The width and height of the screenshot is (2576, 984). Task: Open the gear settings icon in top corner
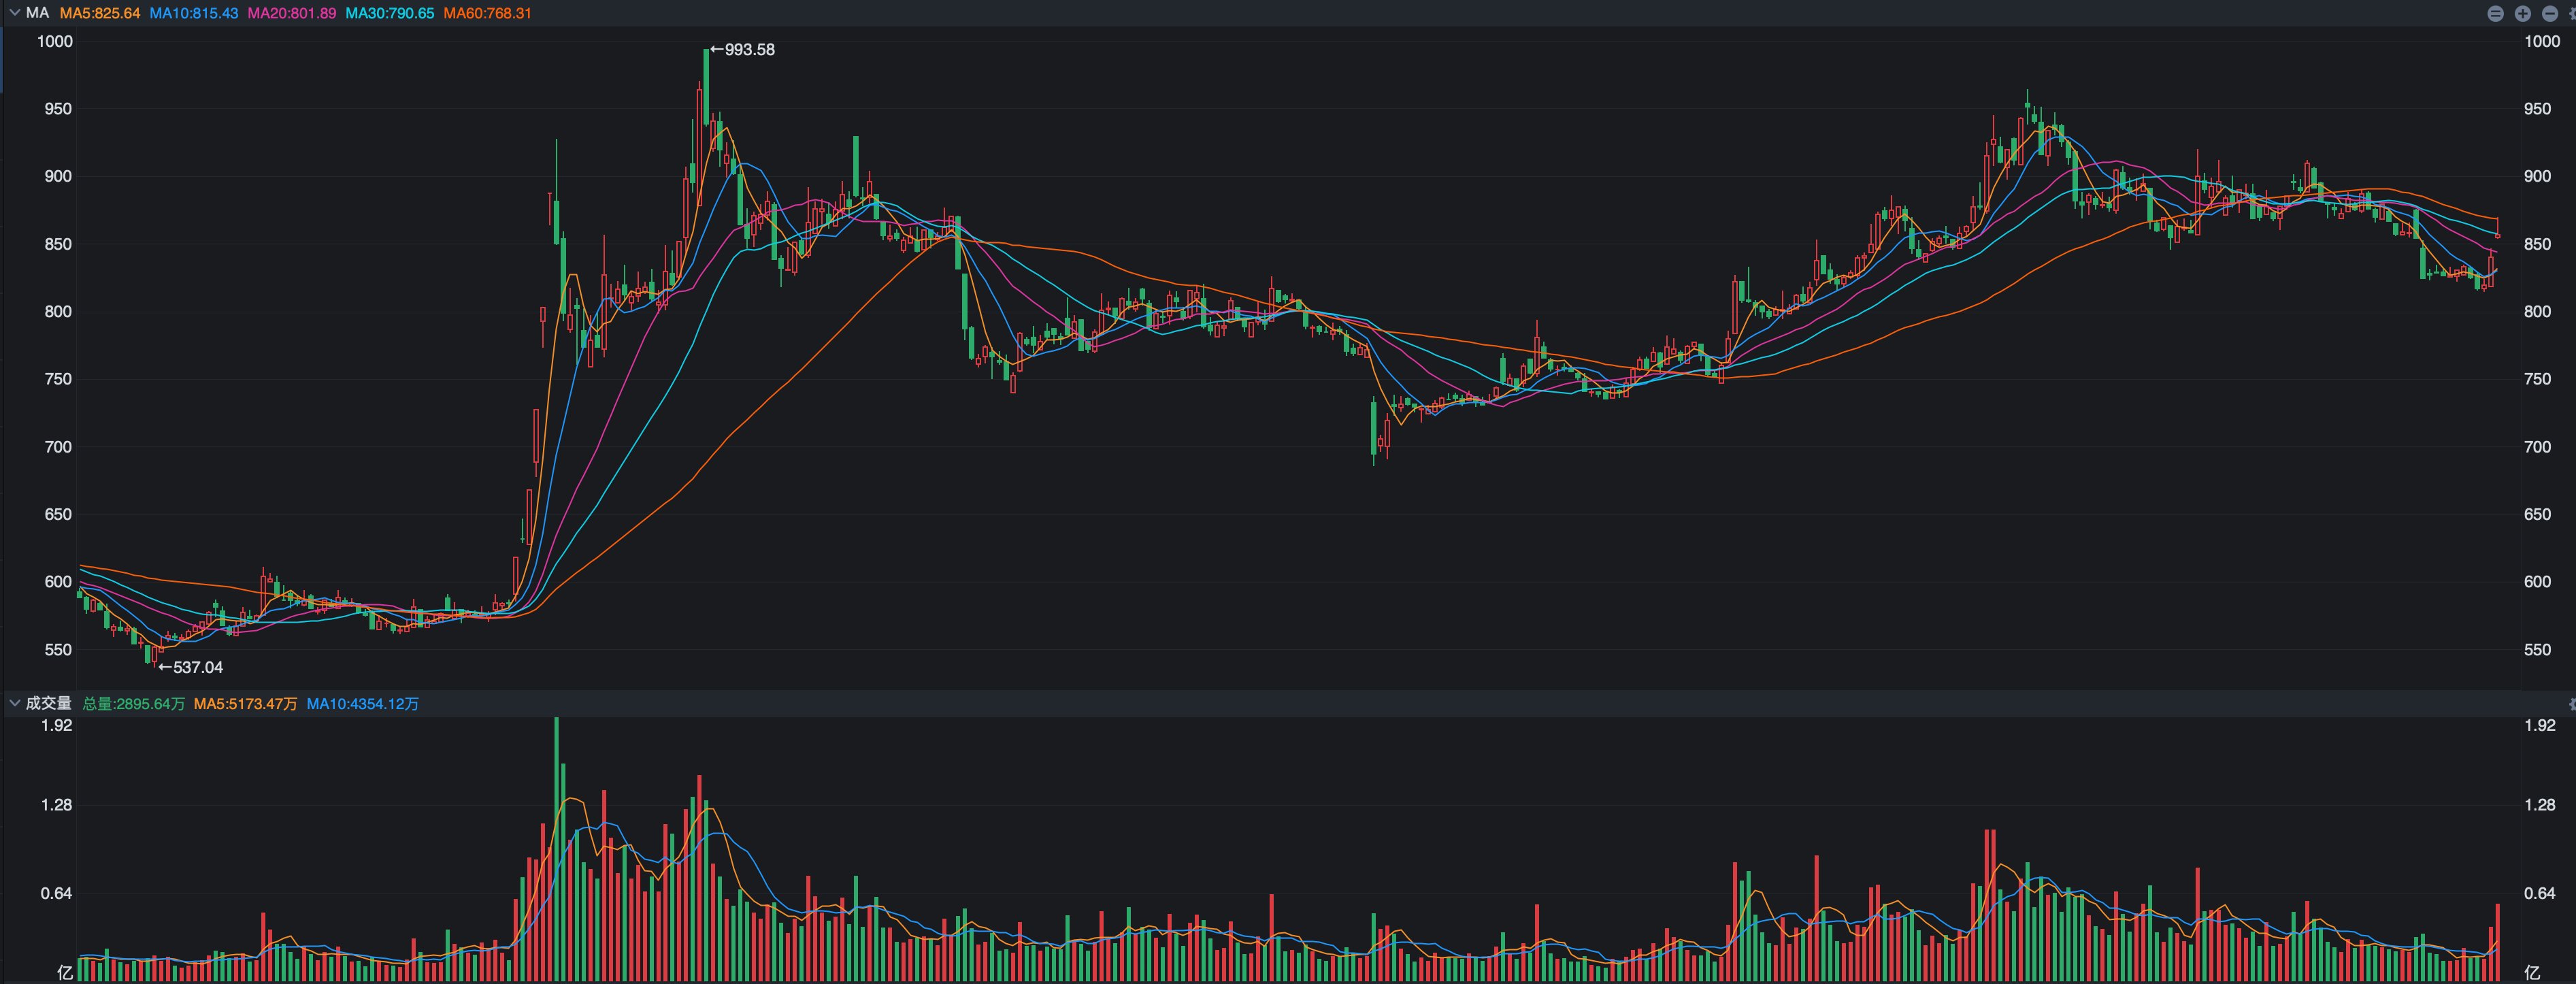click(2572, 13)
